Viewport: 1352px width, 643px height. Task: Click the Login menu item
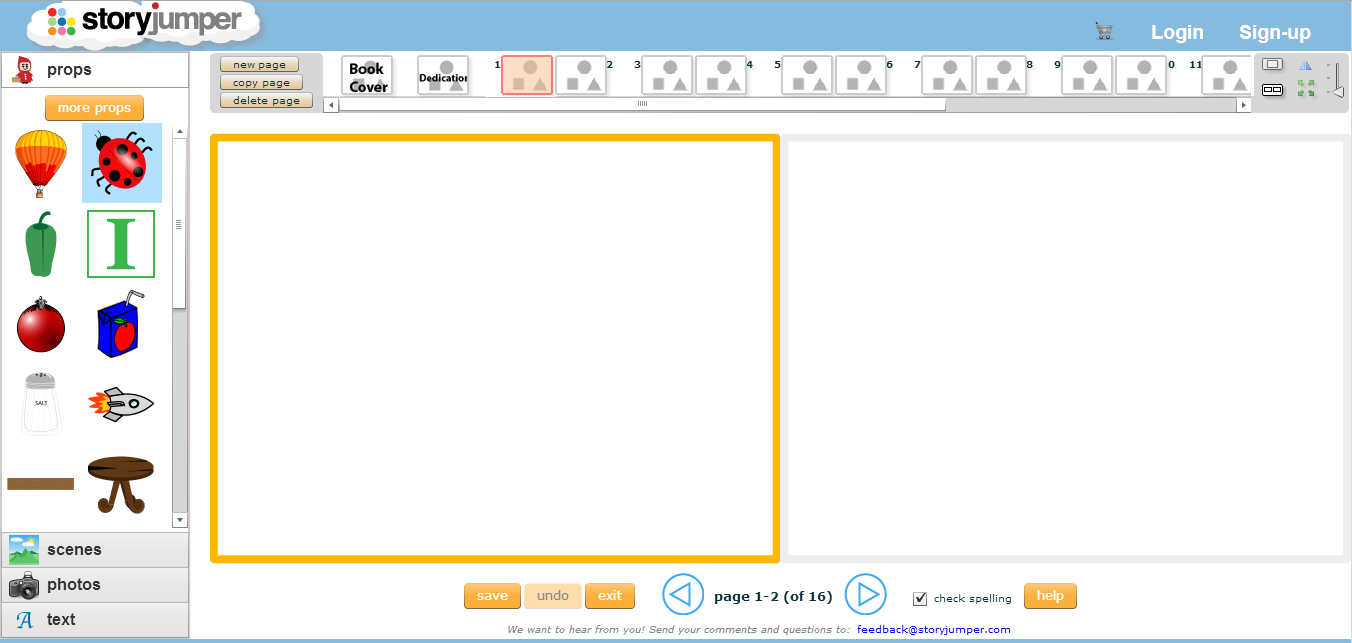tap(1177, 32)
